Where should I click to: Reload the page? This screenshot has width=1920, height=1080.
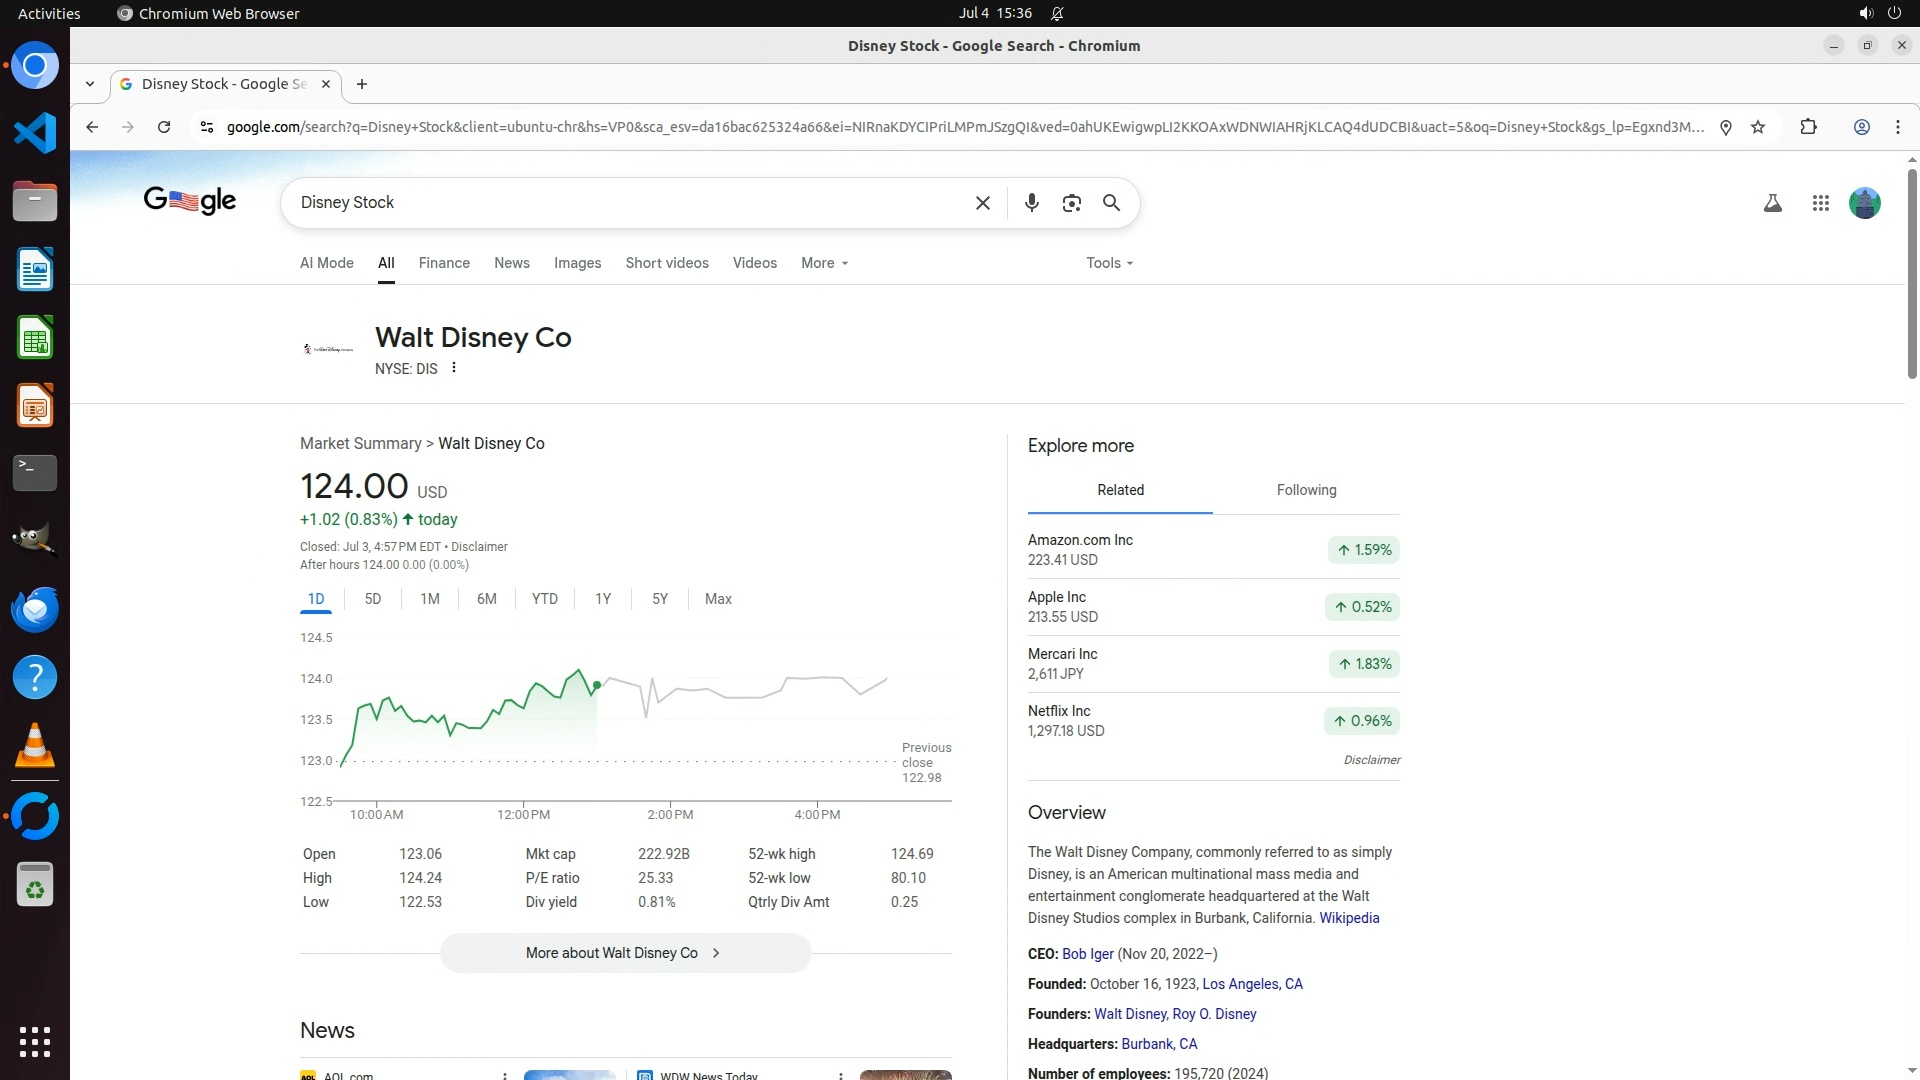pyautogui.click(x=164, y=127)
